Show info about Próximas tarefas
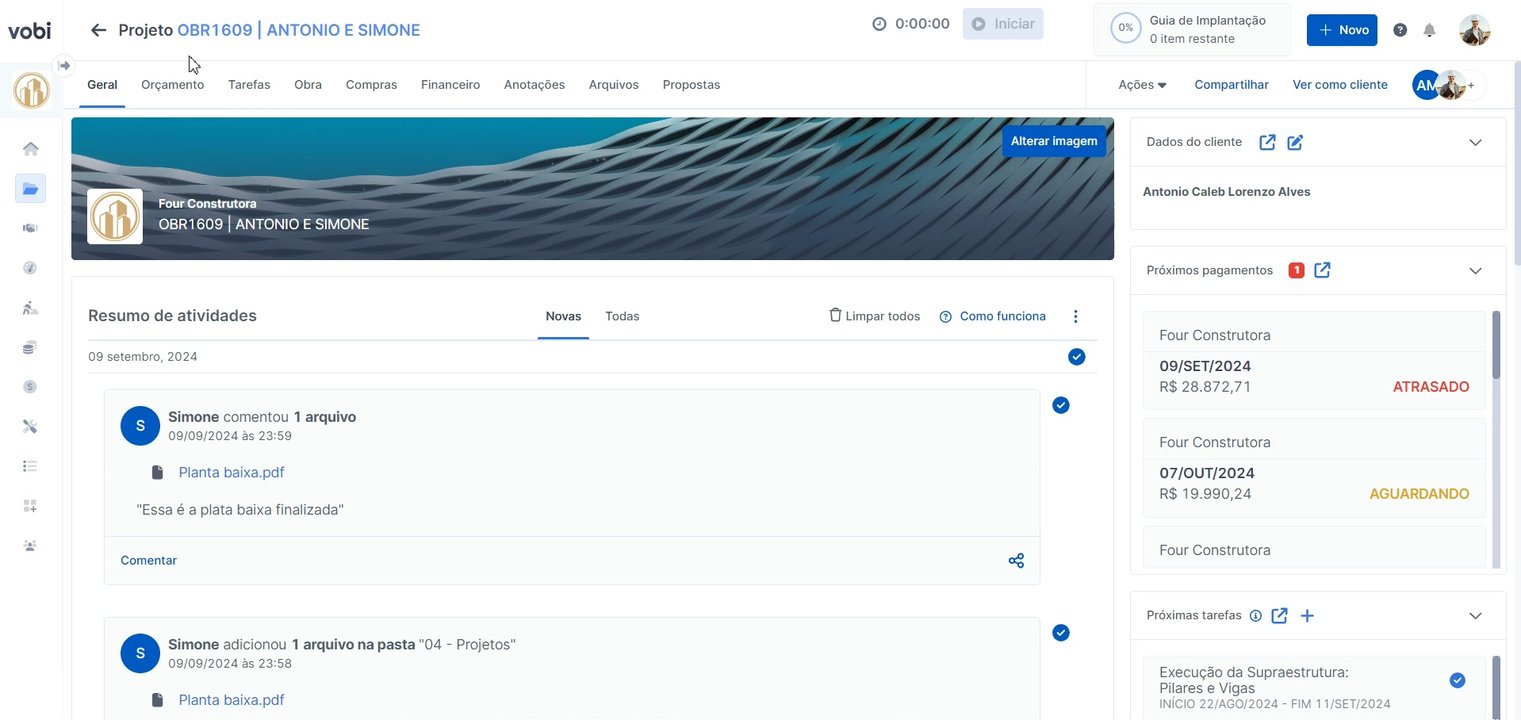Screen dimensions: 1521x720 coord(1255,616)
